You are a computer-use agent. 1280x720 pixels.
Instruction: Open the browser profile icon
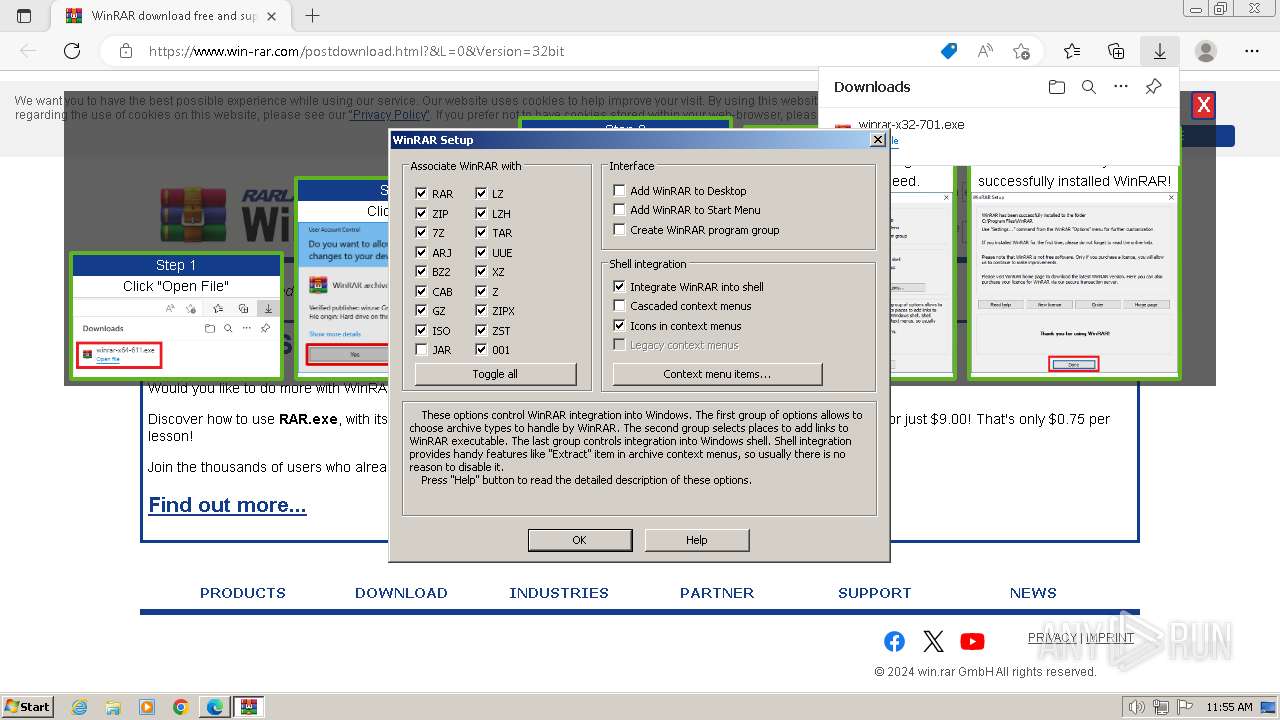point(1206,51)
